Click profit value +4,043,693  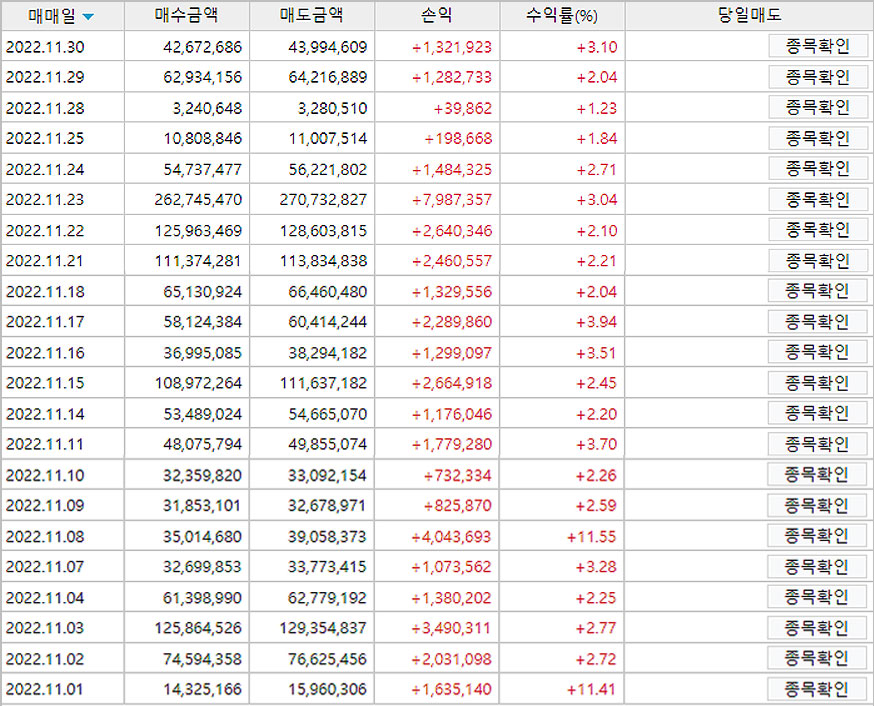tap(451, 537)
